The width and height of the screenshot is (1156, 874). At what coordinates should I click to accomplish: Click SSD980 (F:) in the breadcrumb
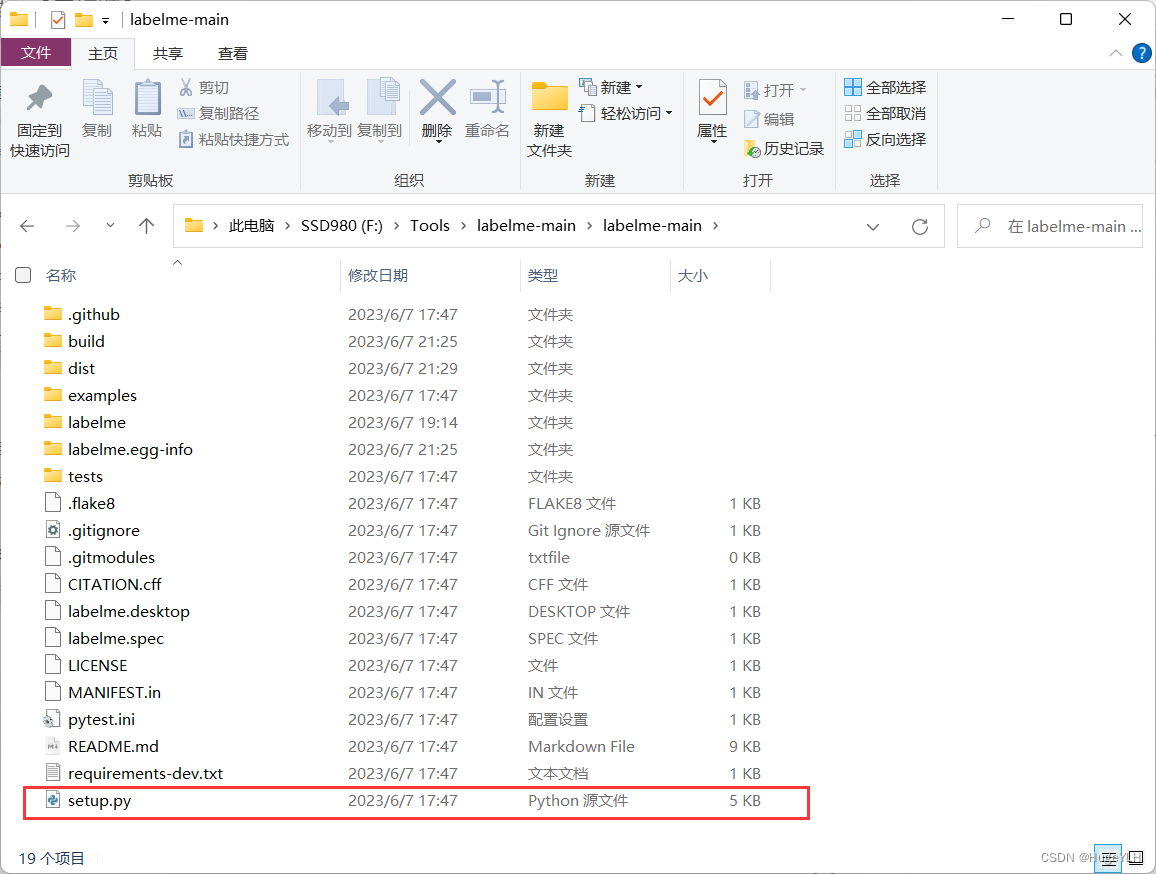pos(342,226)
